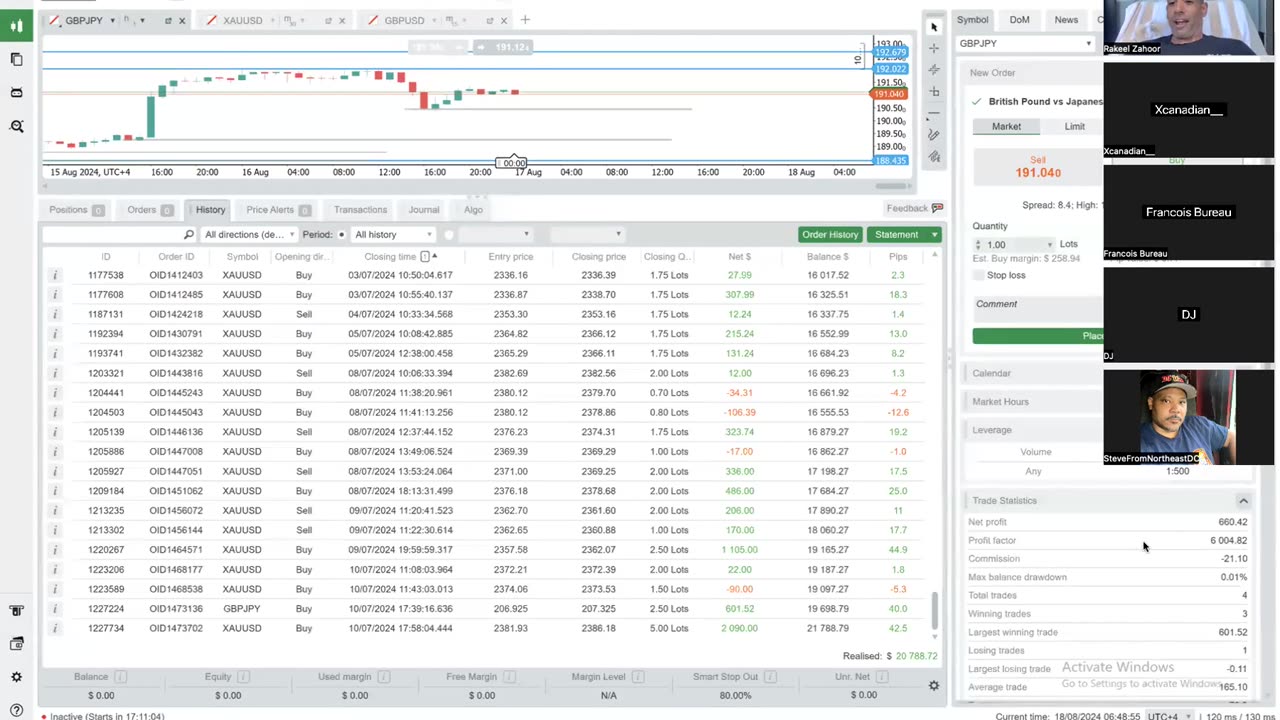Open the Quantity lots dropdown

coord(1050,245)
